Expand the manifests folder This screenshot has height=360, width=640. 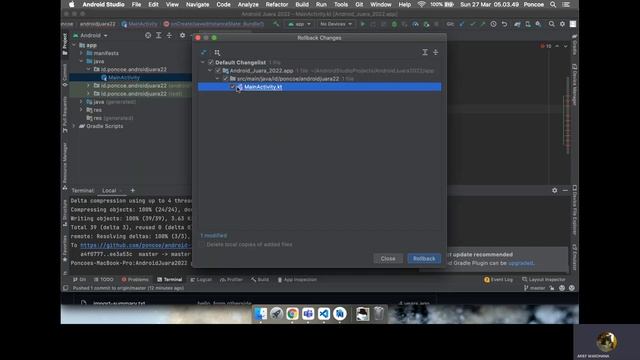point(81,53)
